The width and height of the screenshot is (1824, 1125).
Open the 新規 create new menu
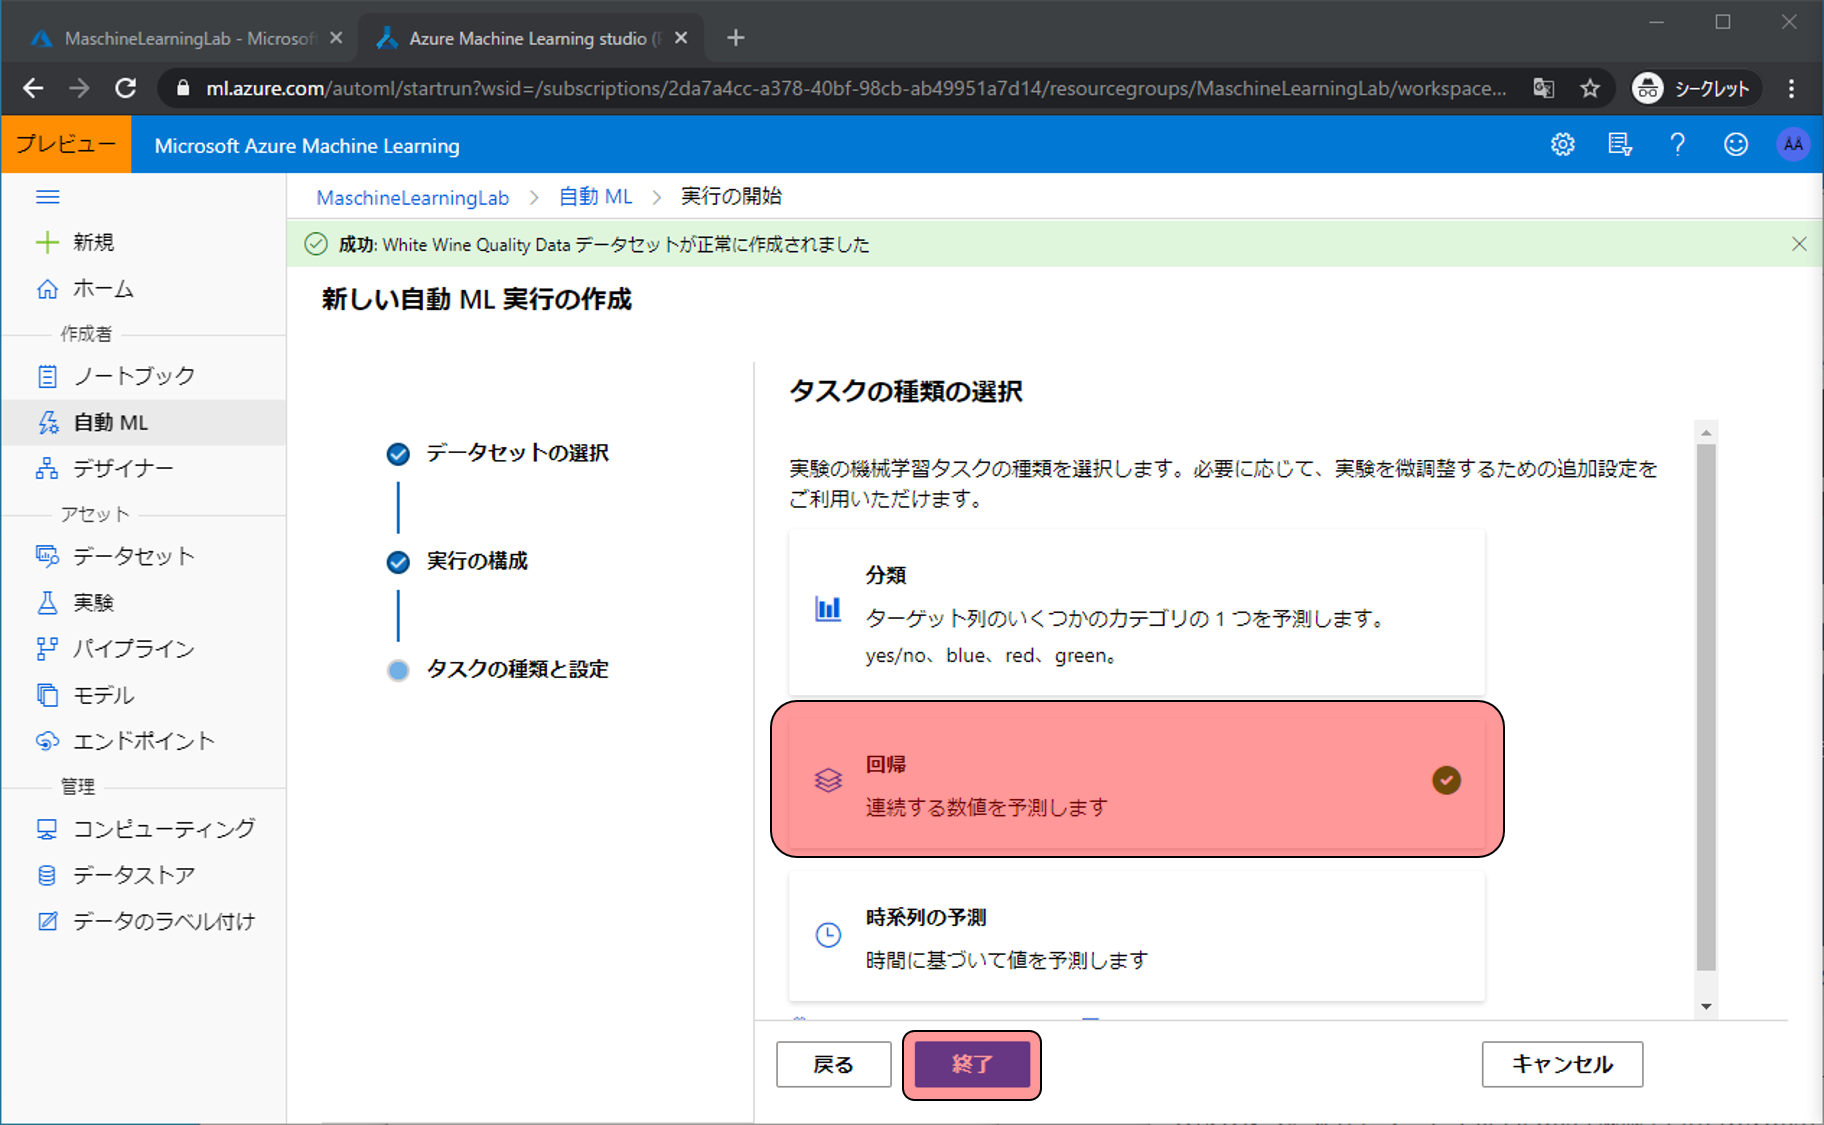pyautogui.click(x=92, y=242)
